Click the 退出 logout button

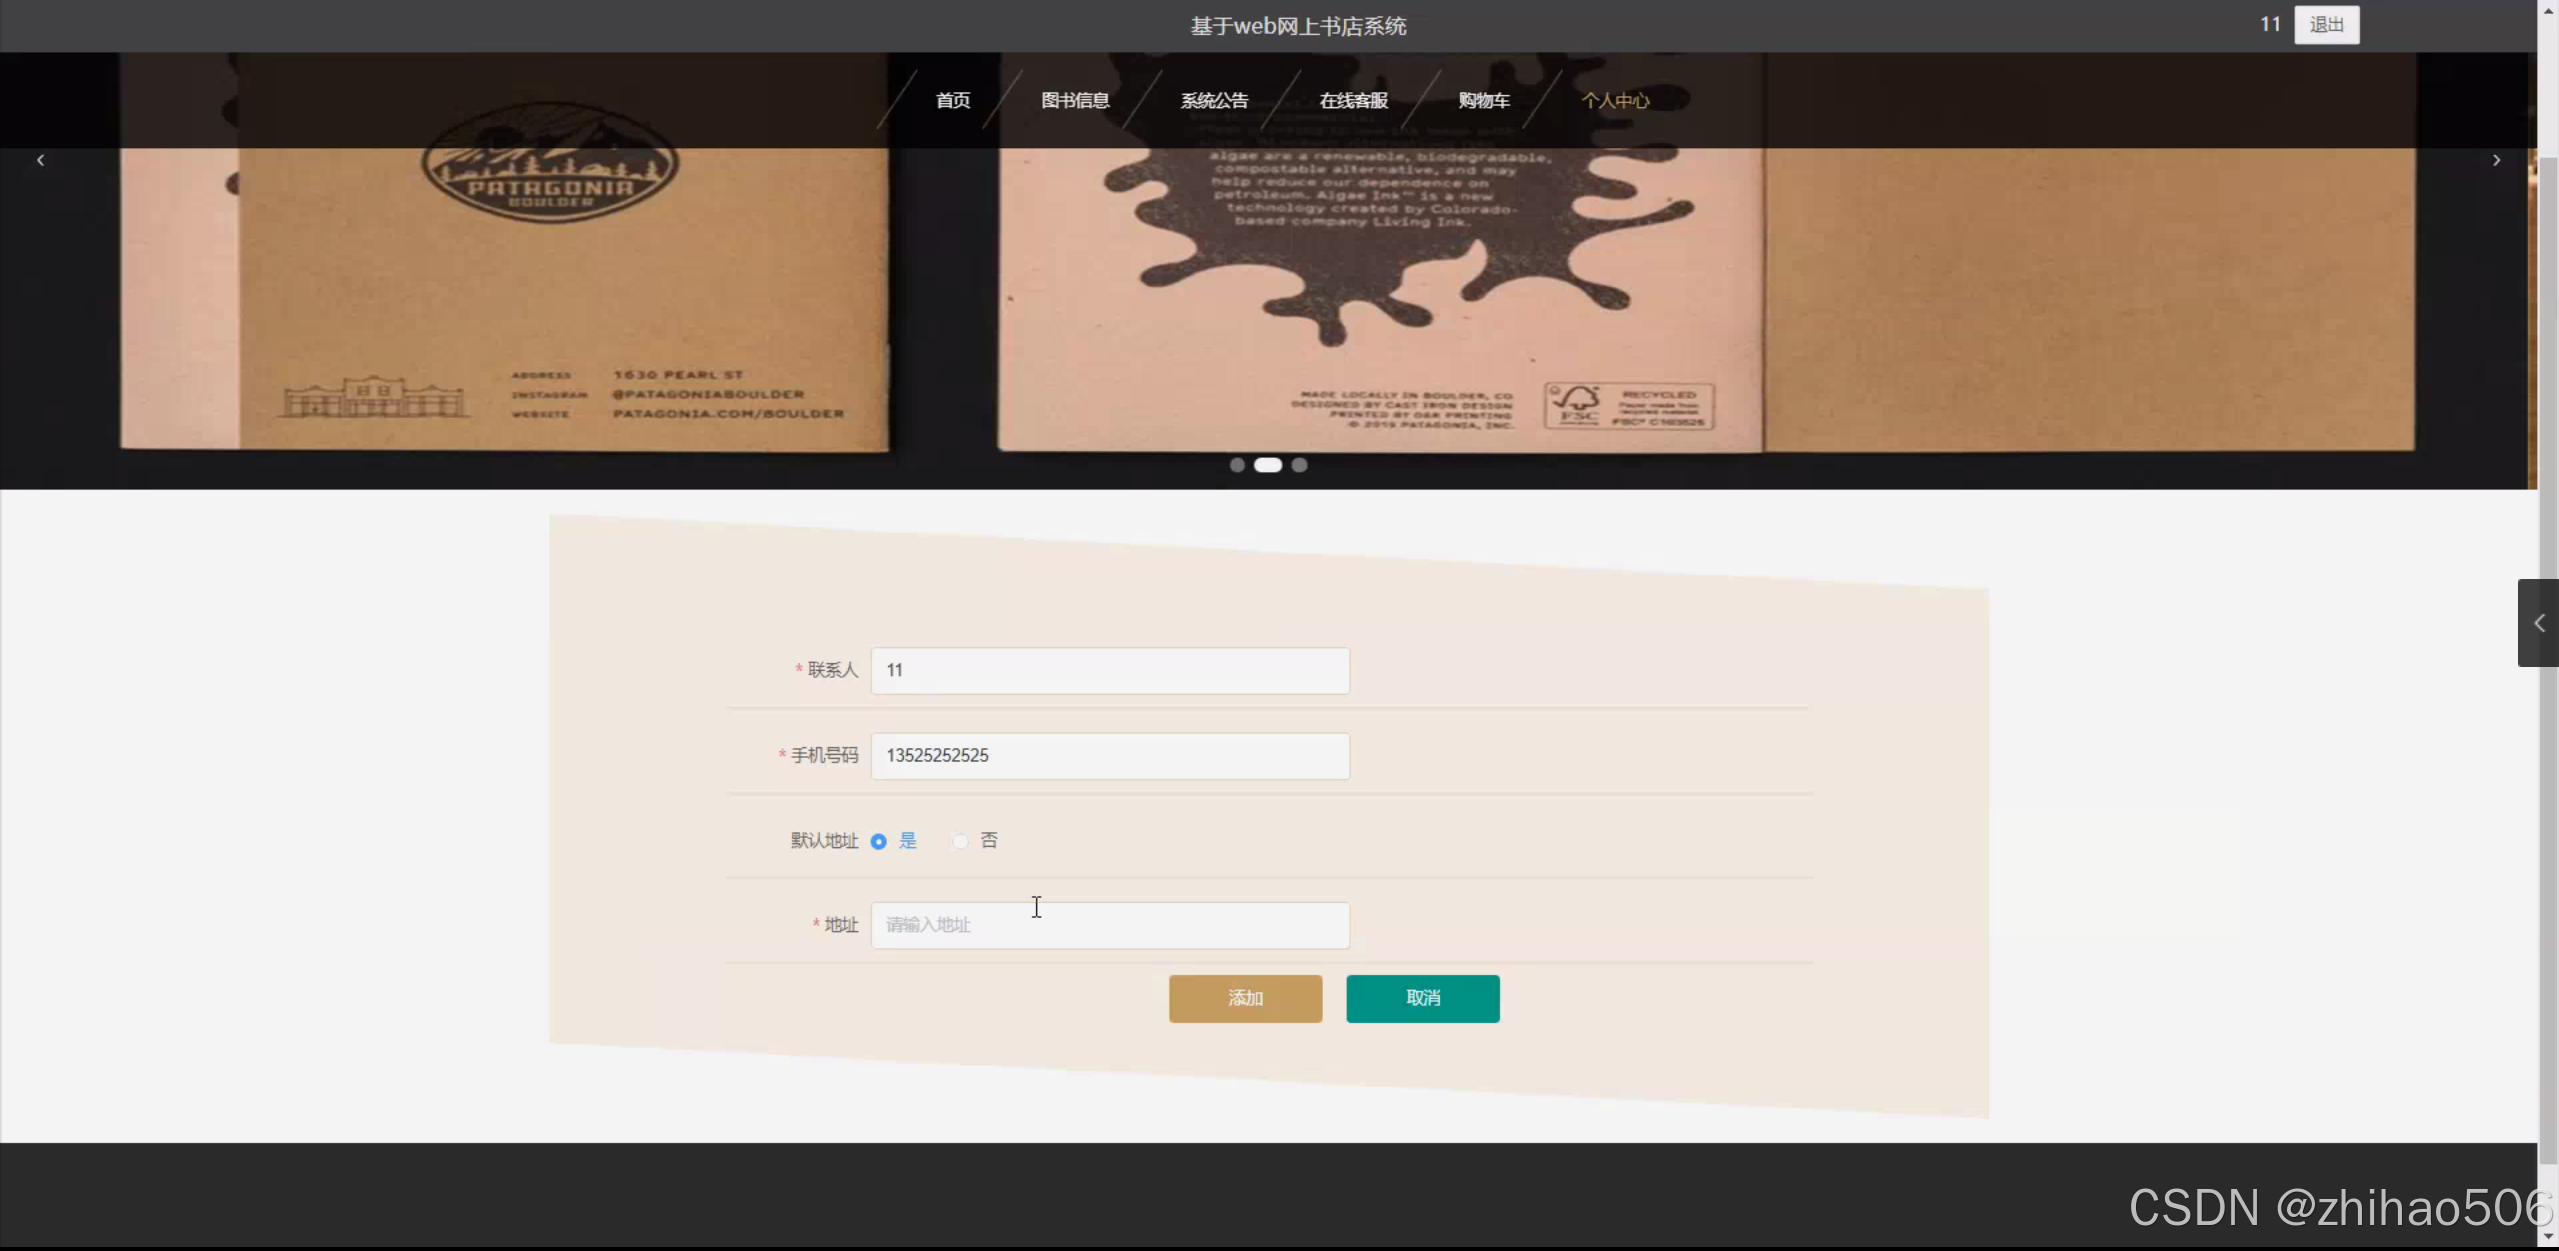click(2326, 25)
